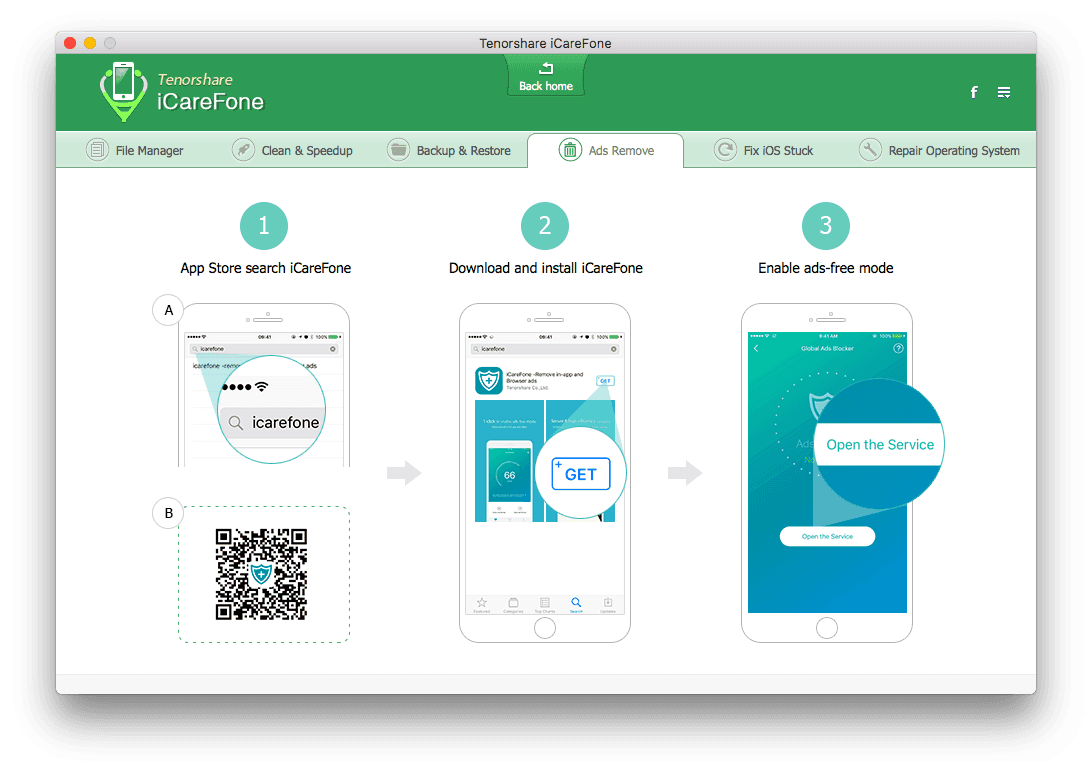The width and height of the screenshot is (1092, 774).
Task: Minimize the window with yellow button
Action: pos(90,42)
